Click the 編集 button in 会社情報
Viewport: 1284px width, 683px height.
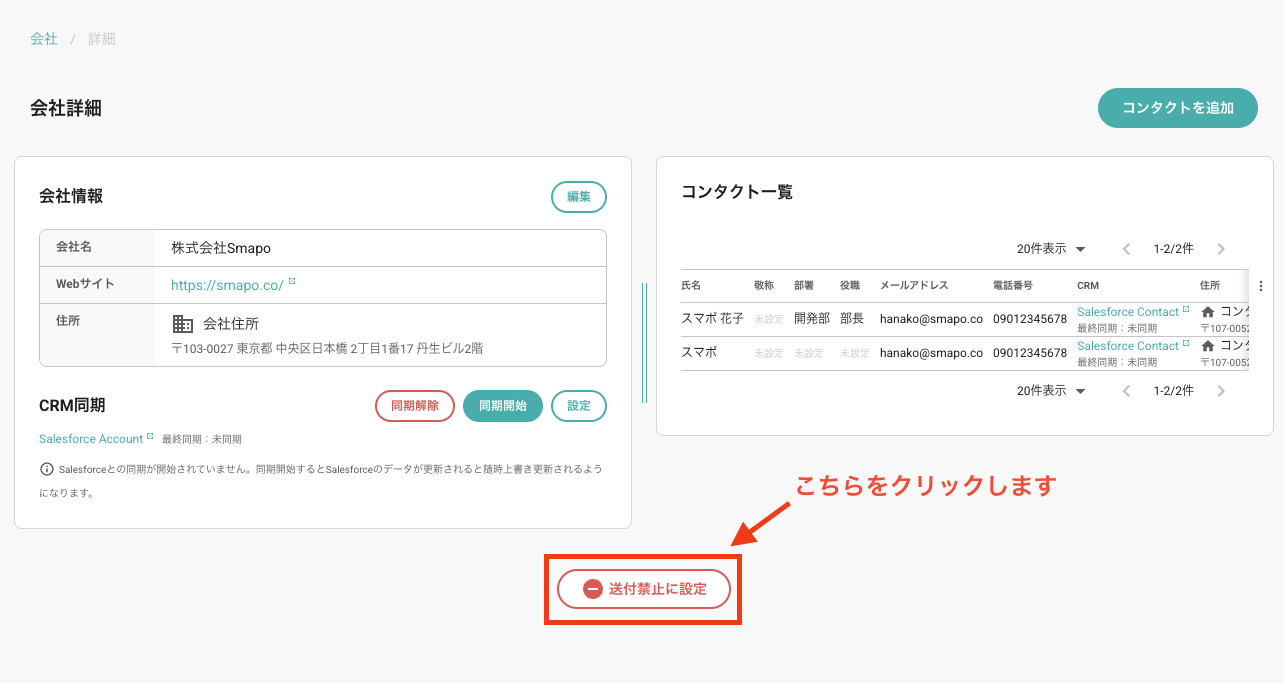pyautogui.click(x=579, y=197)
